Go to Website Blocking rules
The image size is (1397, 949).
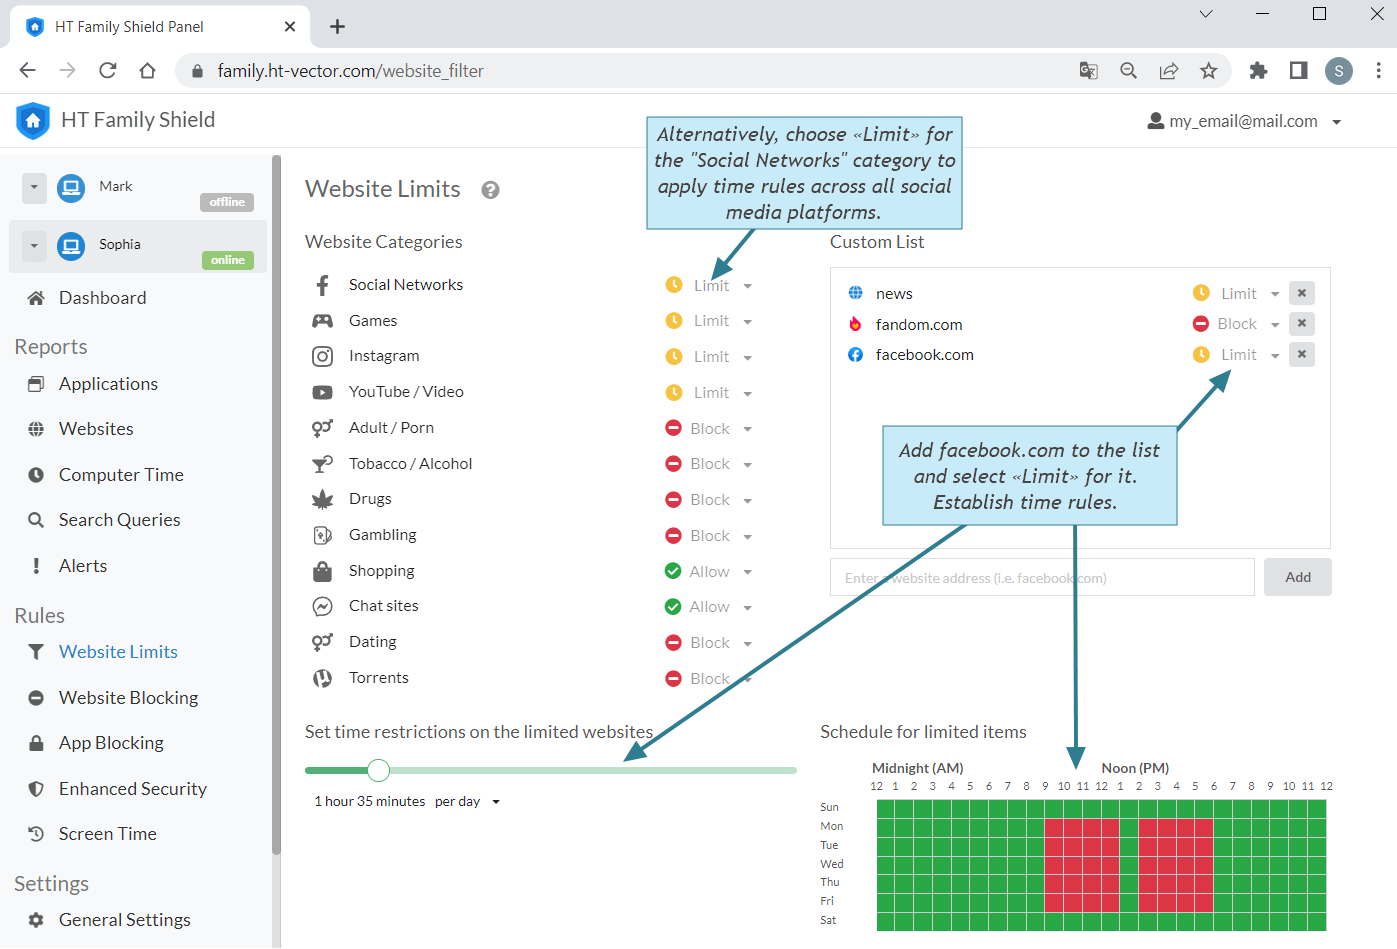pyautogui.click(x=128, y=698)
